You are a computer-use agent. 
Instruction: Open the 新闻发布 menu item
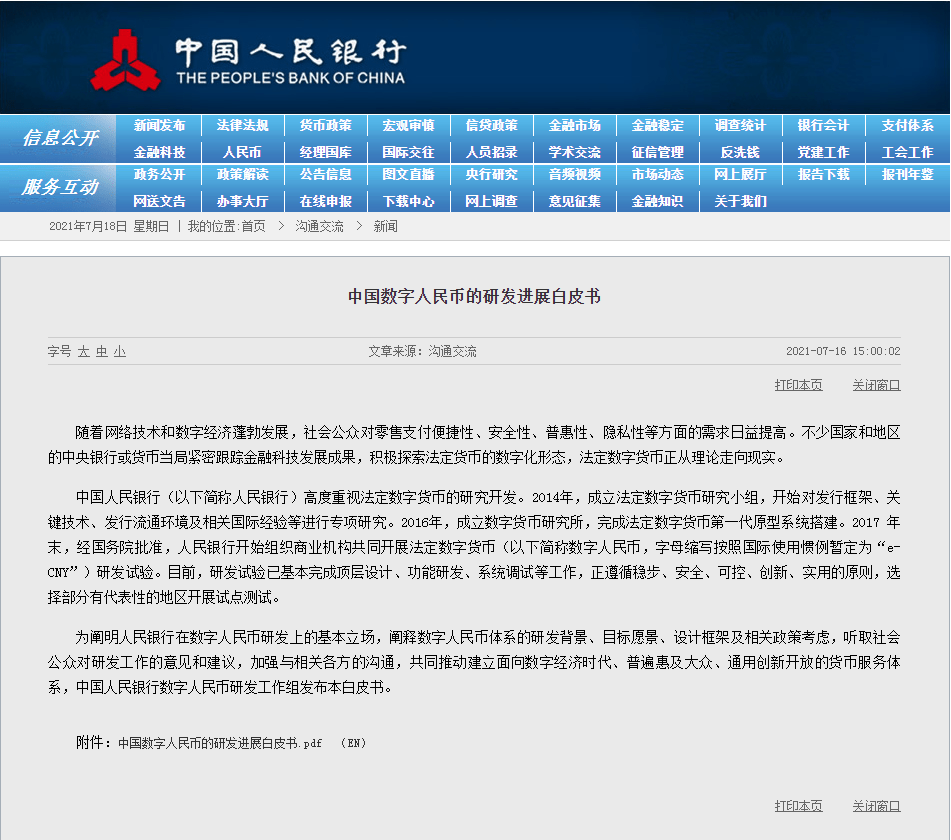[x=159, y=126]
